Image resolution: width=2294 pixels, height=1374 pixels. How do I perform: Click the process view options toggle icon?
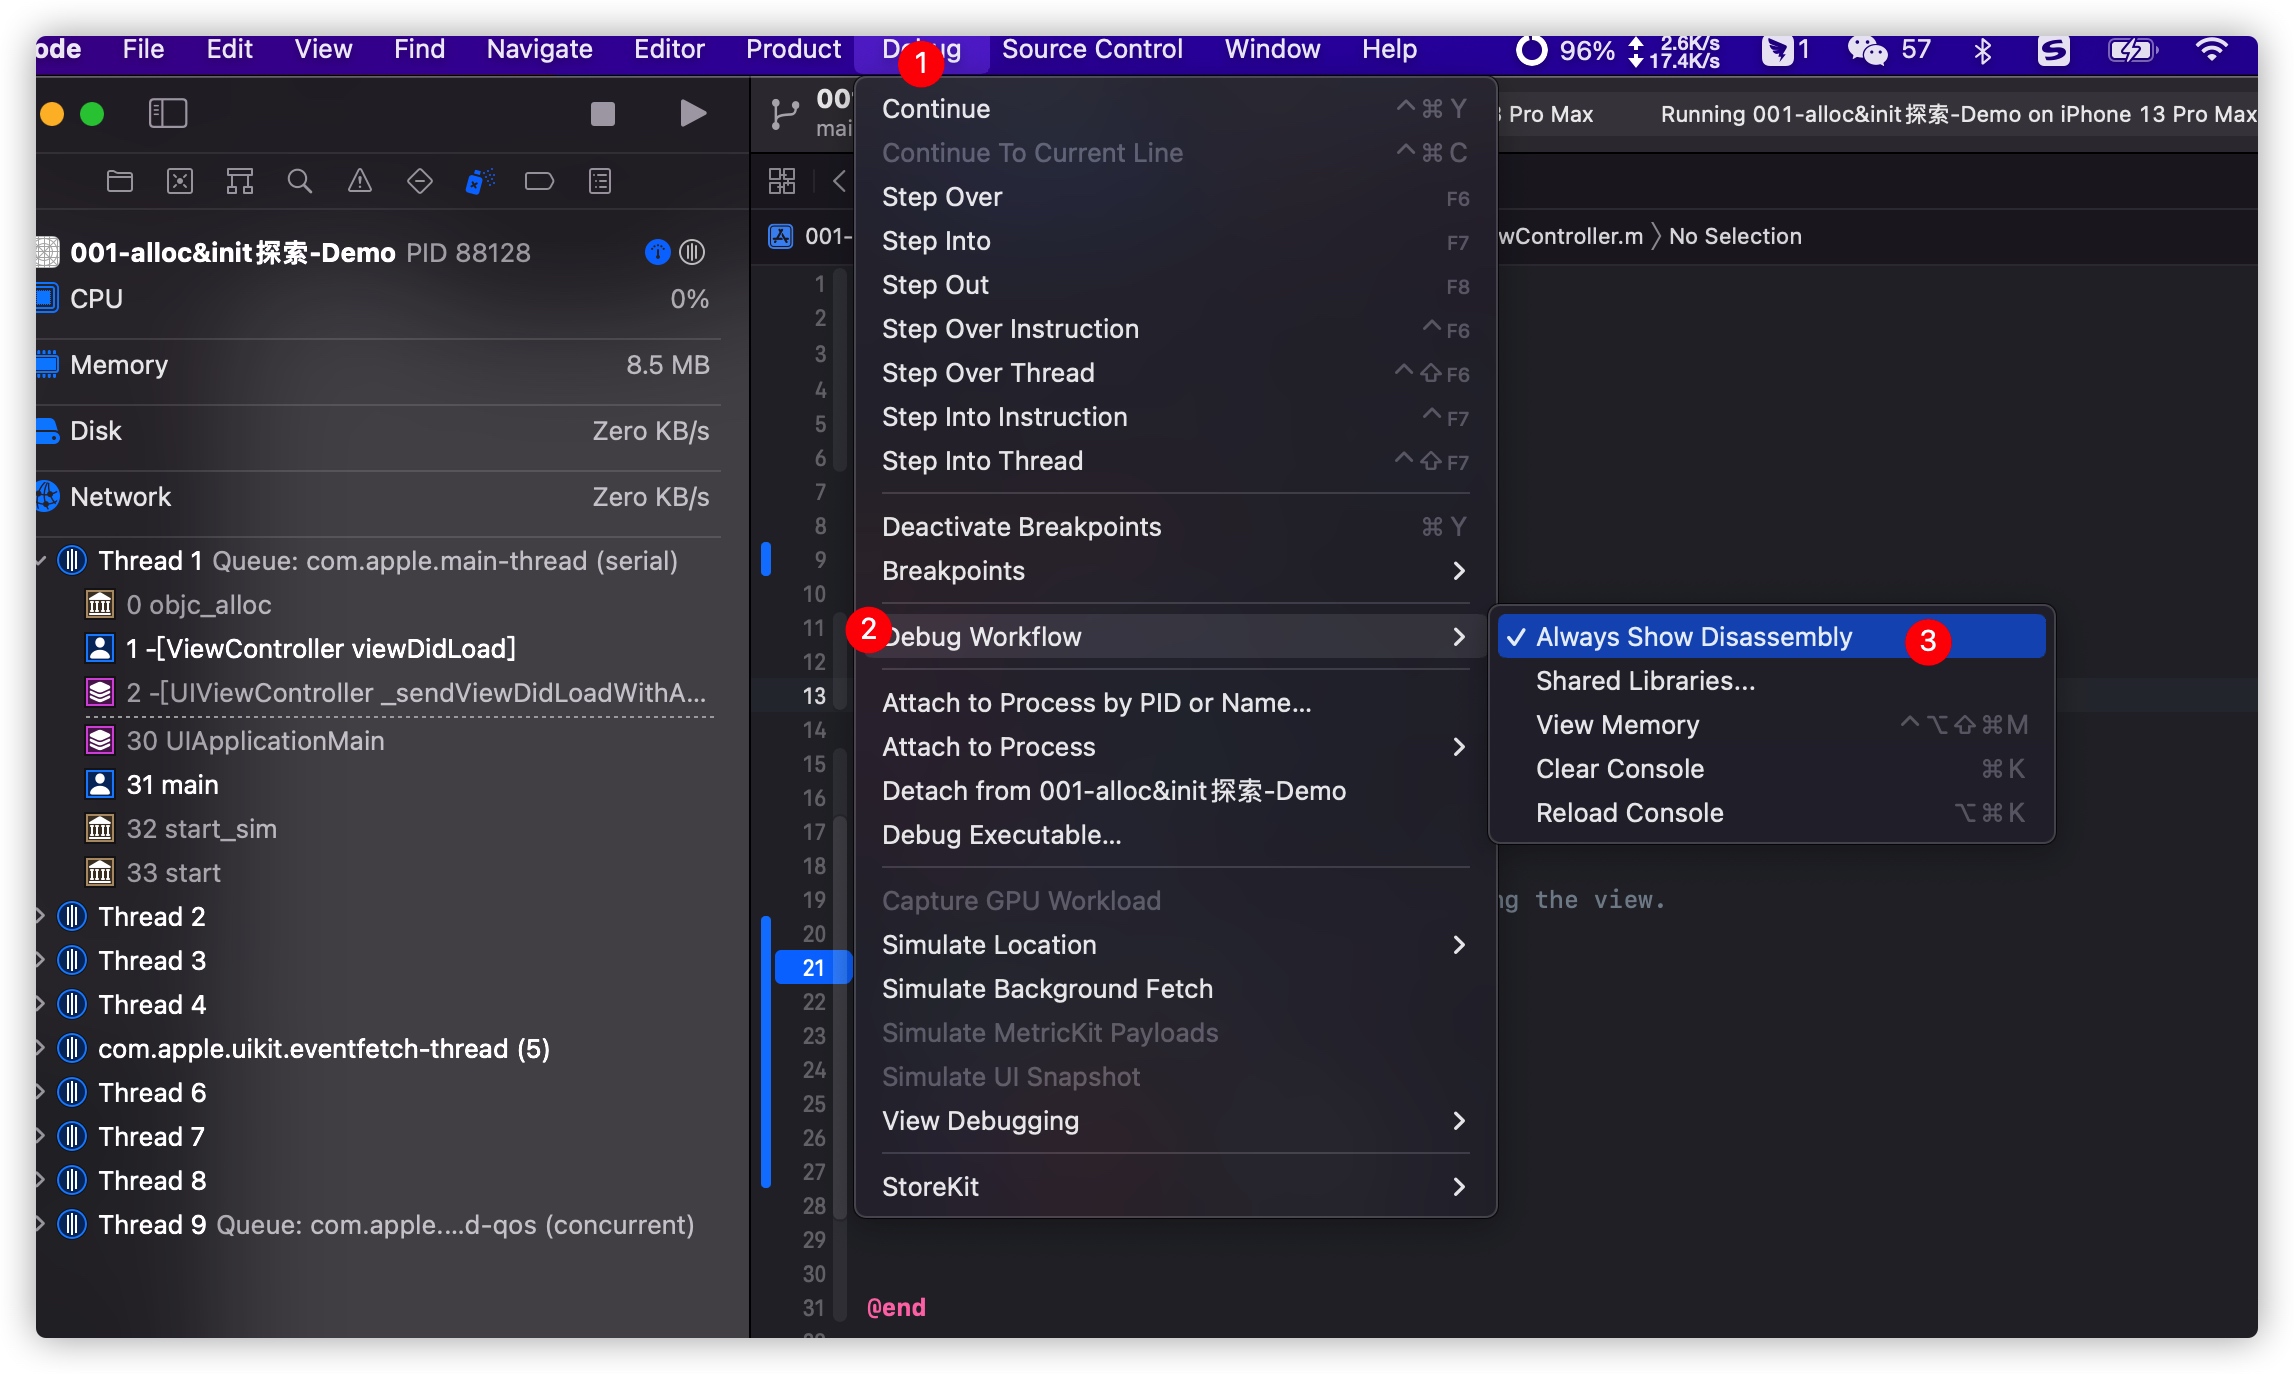click(x=692, y=252)
